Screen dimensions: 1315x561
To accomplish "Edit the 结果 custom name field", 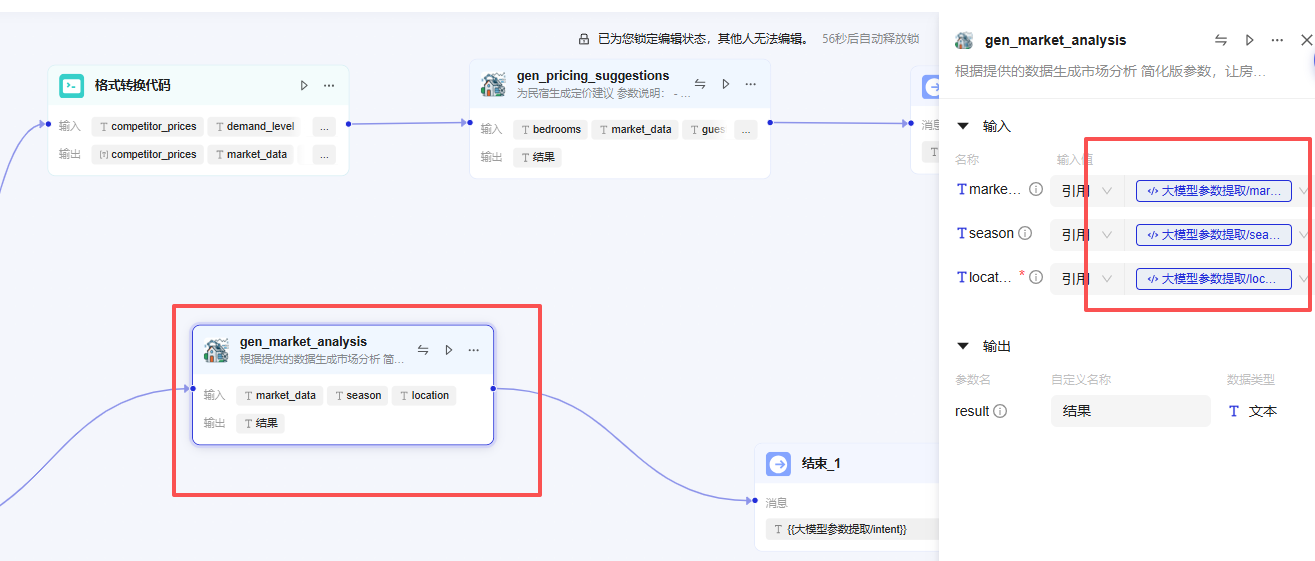I will [x=1130, y=411].
